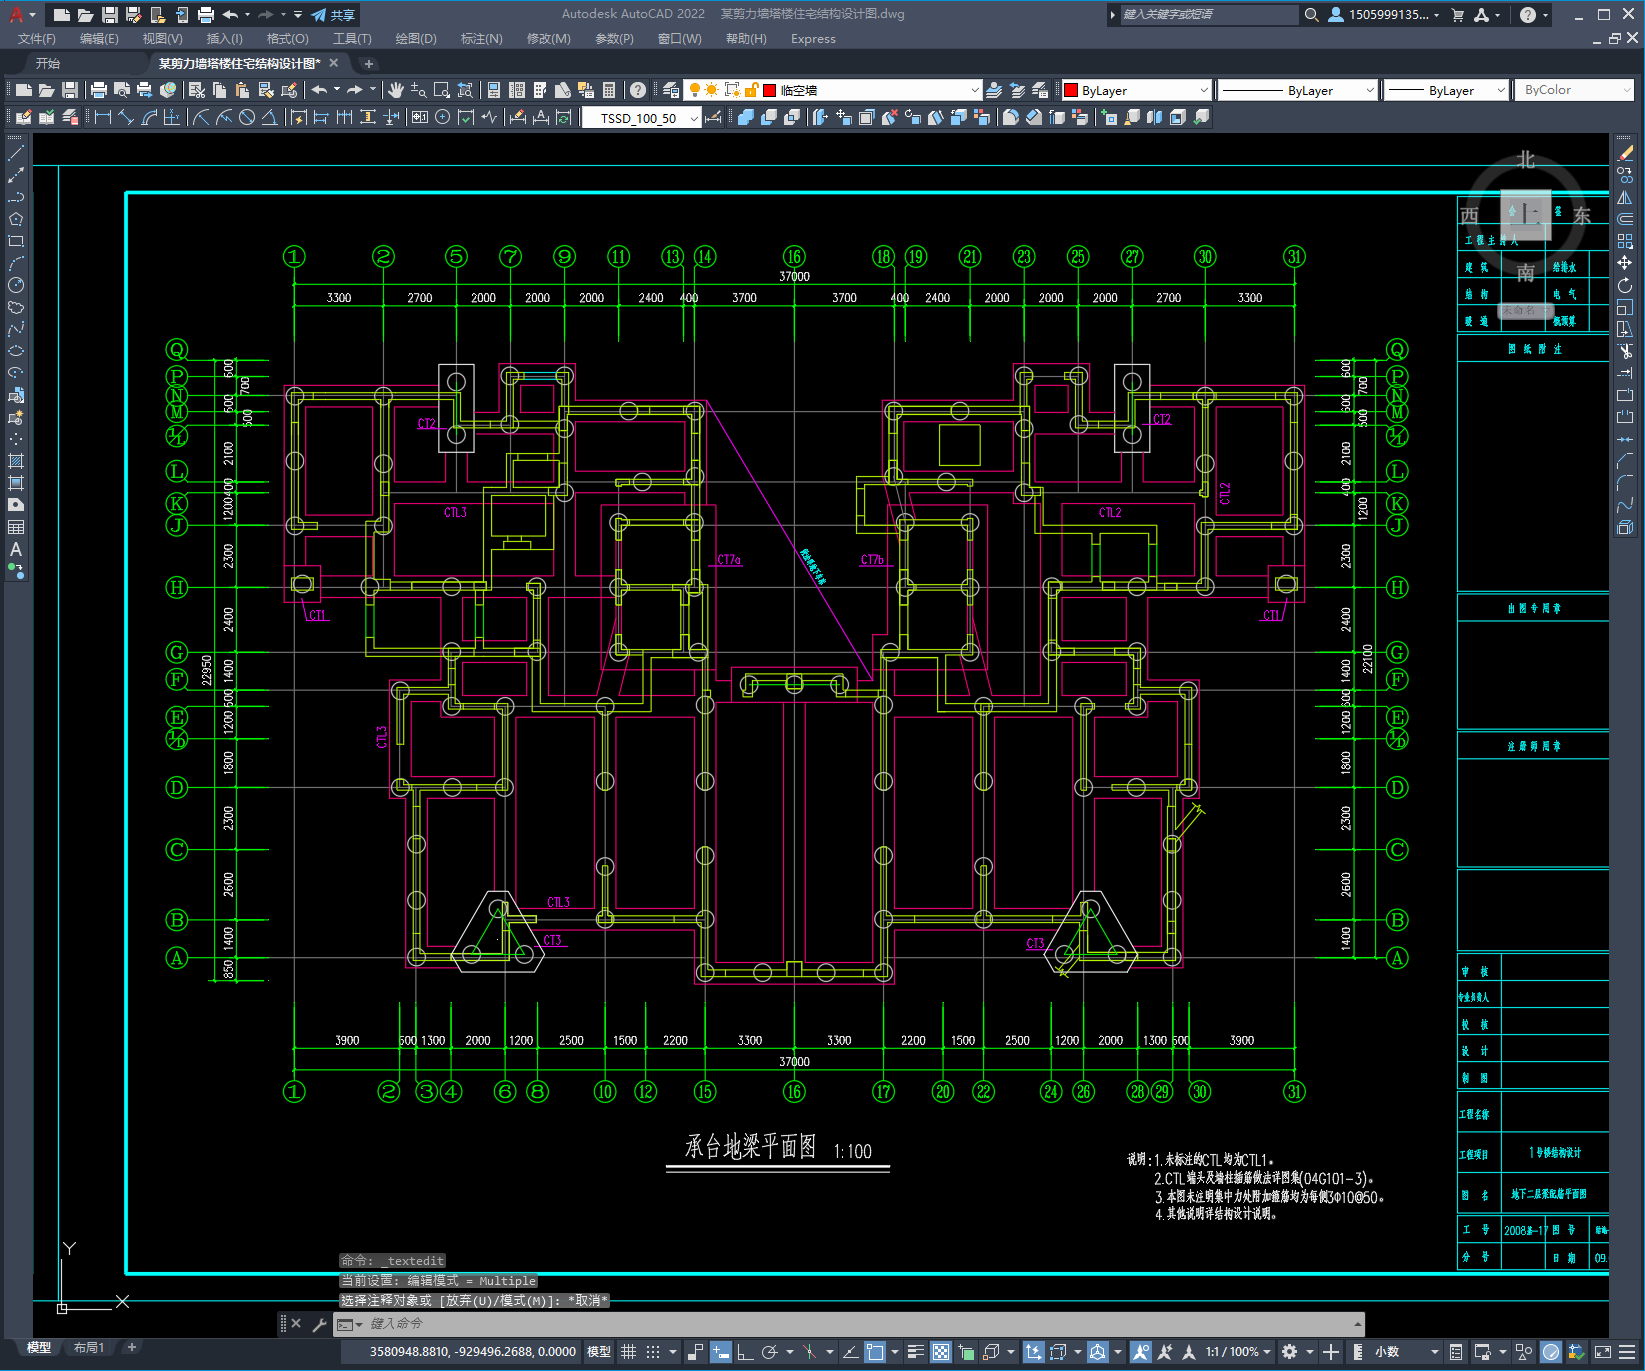1645x1371 pixels.
Task: Click the Erase tool in modify toolbar
Action: pos(1625,153)
